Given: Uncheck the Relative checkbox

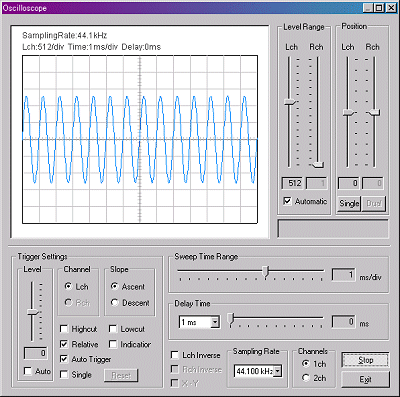Looking at the screenshot, I should point(64,344).
